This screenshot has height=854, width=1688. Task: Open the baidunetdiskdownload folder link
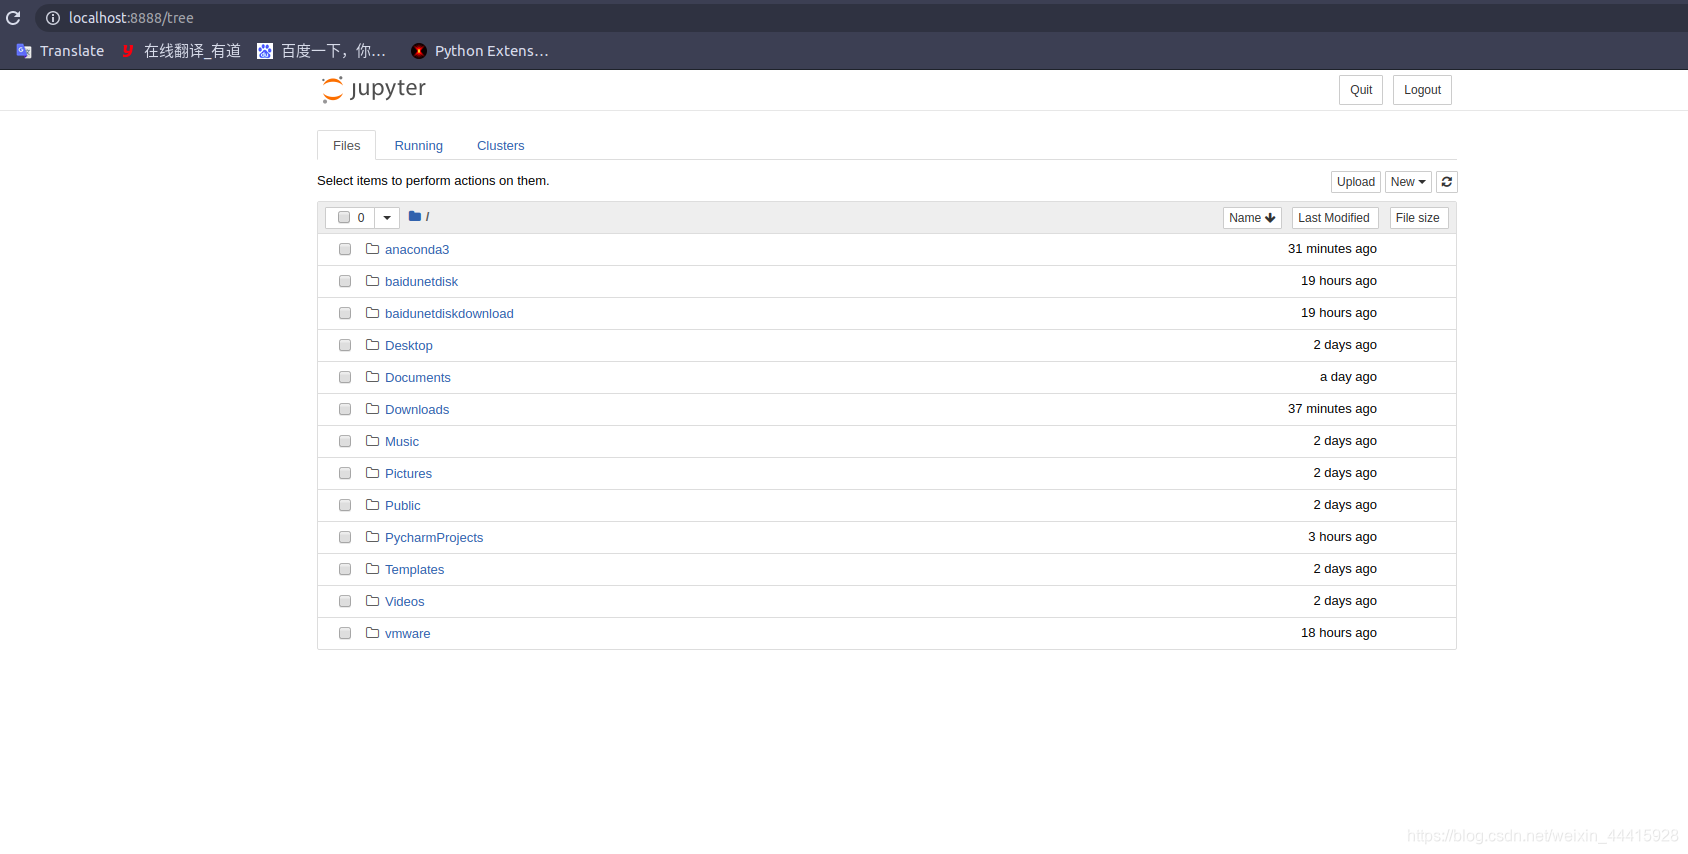449,314
